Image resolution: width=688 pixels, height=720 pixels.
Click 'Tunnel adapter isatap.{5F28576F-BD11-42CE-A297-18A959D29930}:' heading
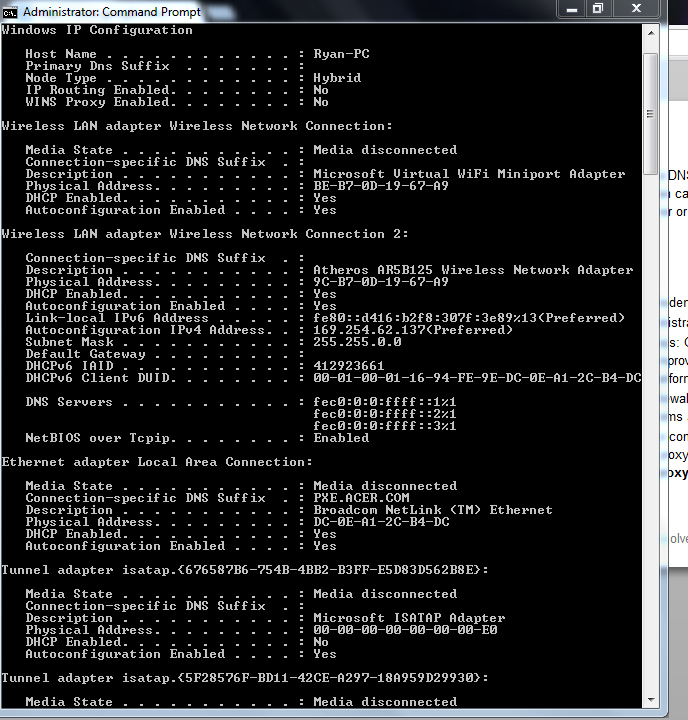pos(245,678)
